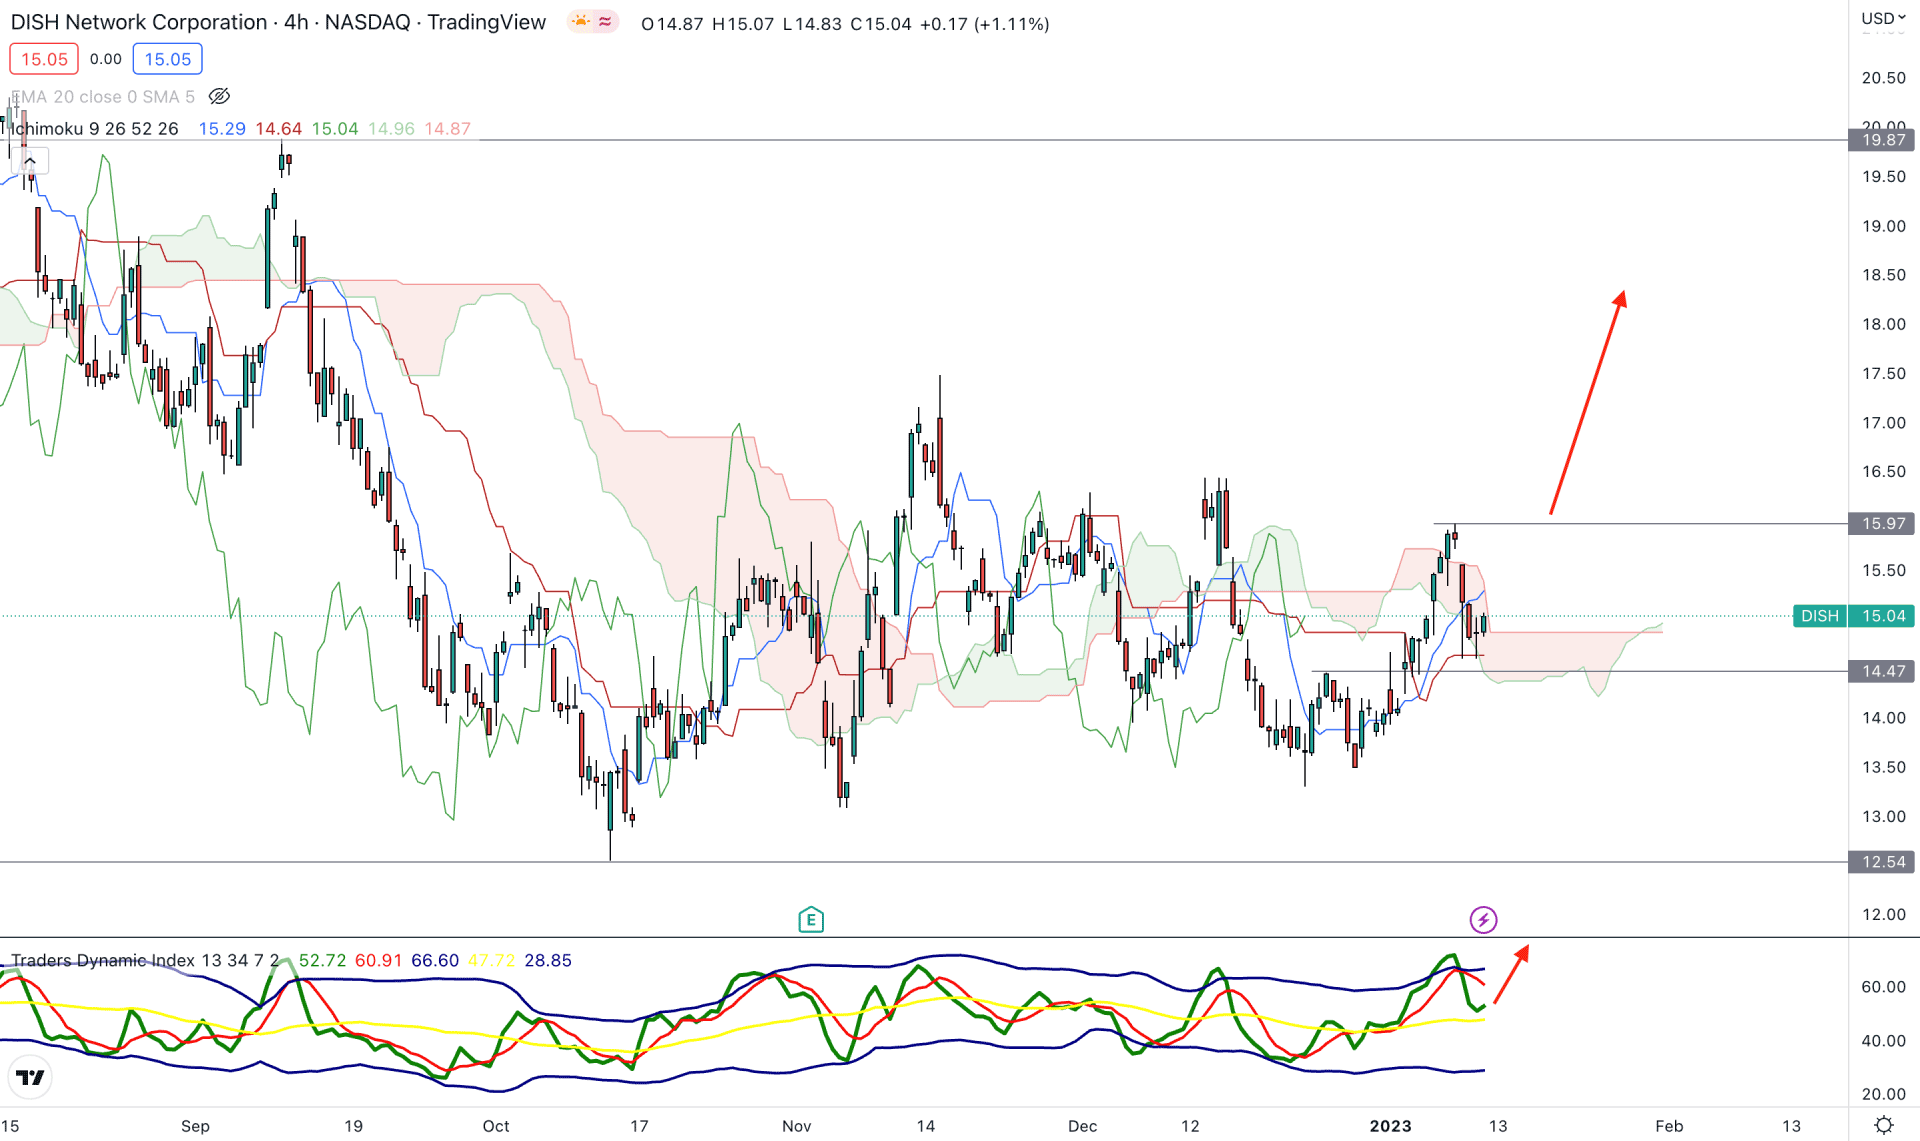Click the DISH current price label
Screen dimensions: 1920x1141
coord(1819,616)
